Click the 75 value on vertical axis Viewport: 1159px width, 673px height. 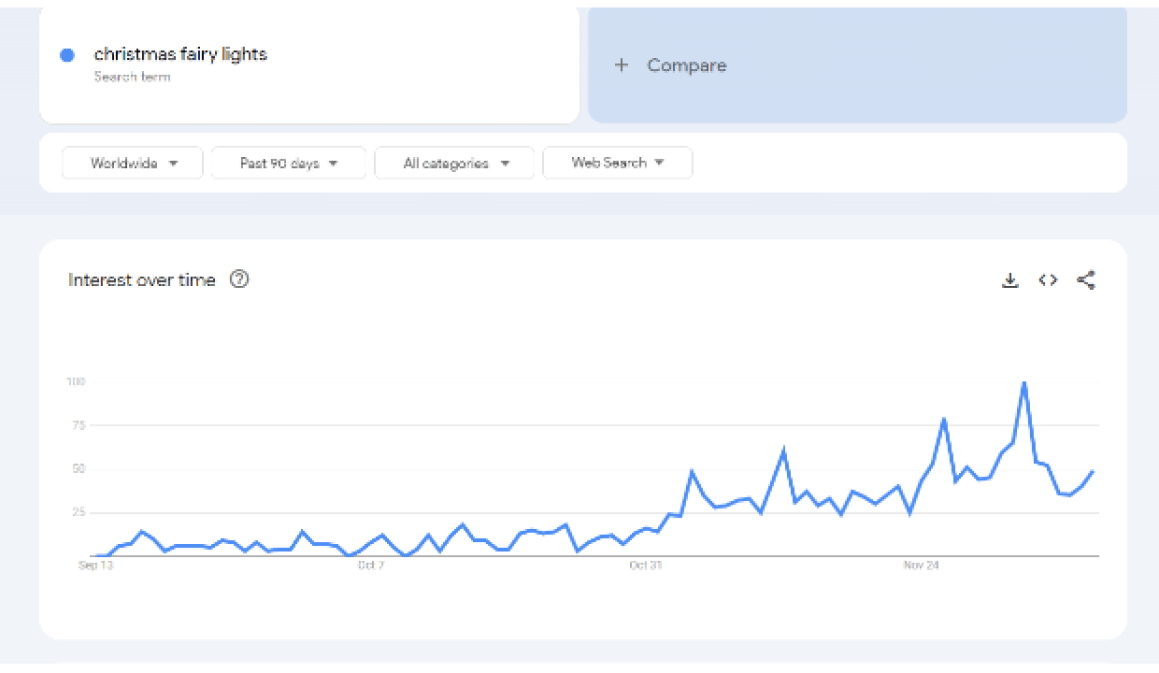(x=77, y=425)
